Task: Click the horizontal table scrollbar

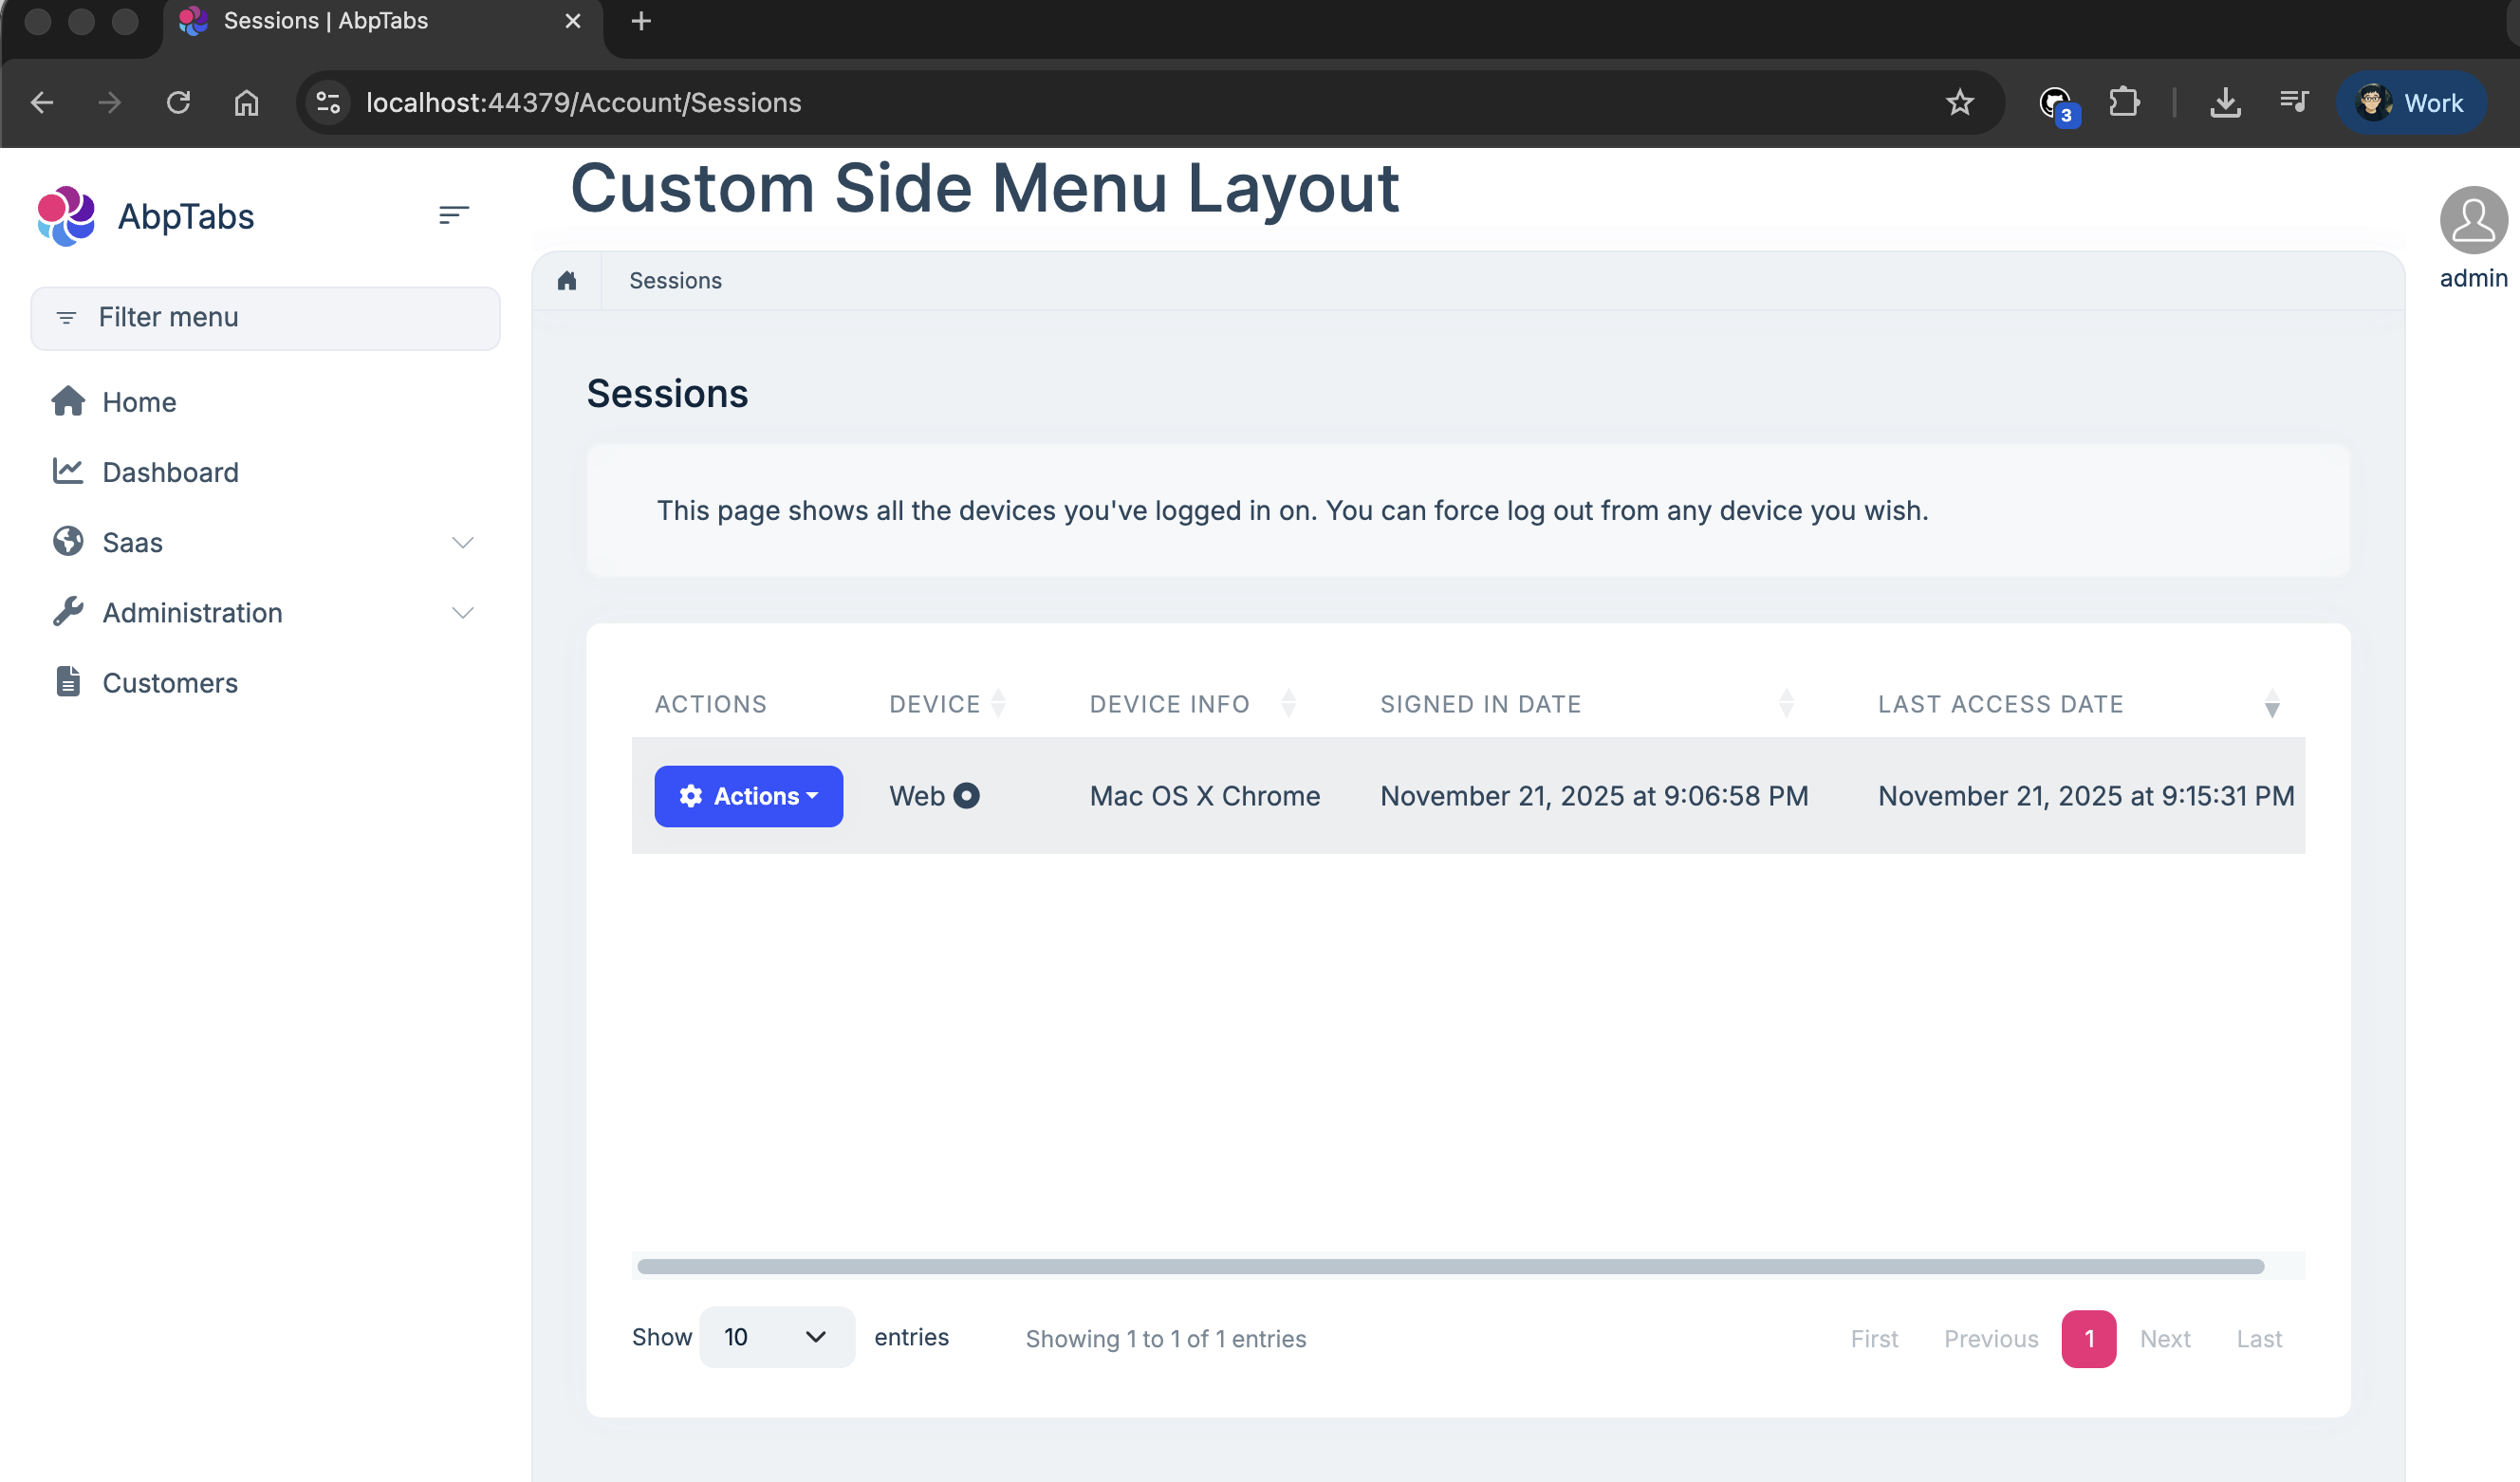Action: (x=1450, y=1266)
